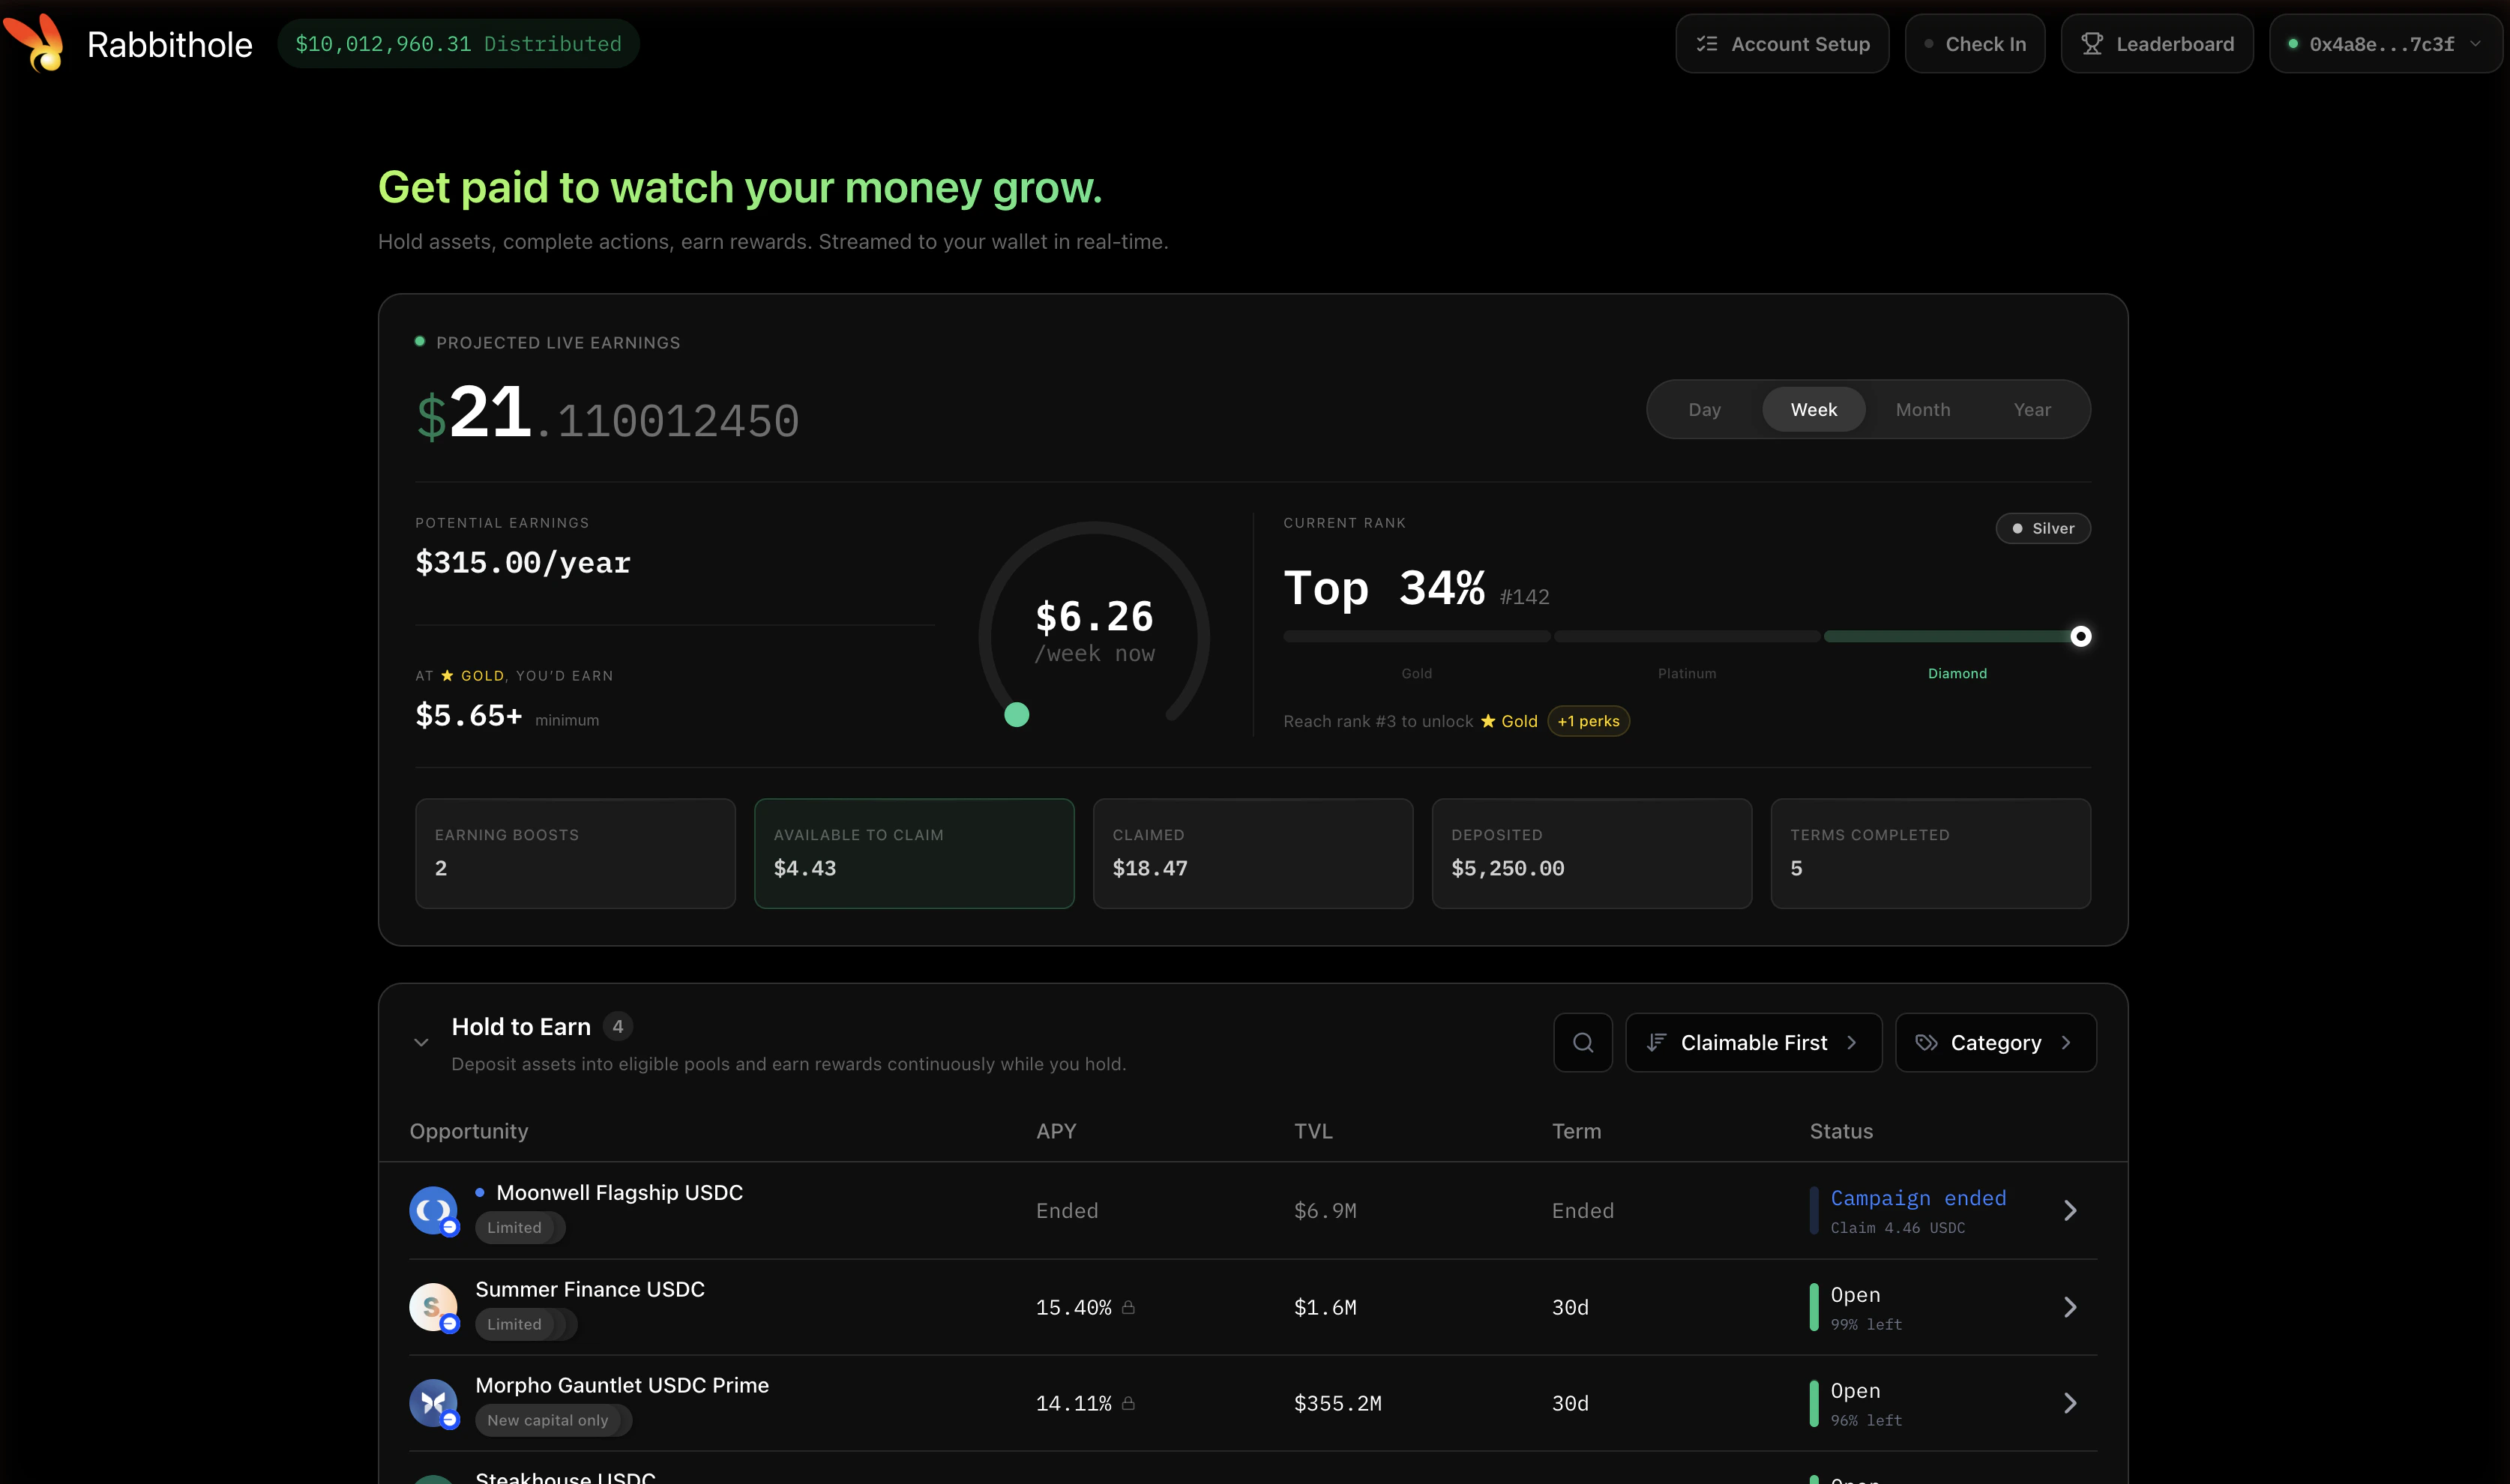Click the #142 rank number
The image size is (2510, 1484).
coord(1524,597)
